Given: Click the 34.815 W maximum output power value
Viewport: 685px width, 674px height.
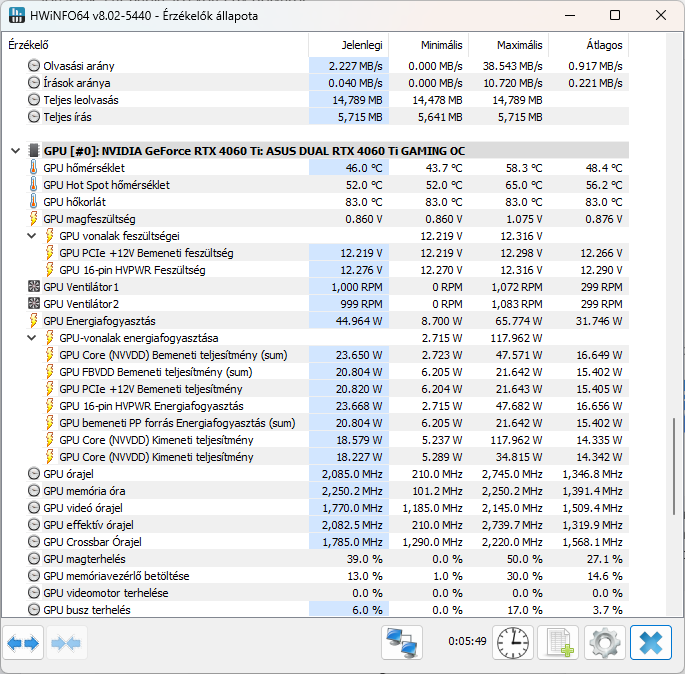Looking at the screenshot, I should tap(519, 457).
